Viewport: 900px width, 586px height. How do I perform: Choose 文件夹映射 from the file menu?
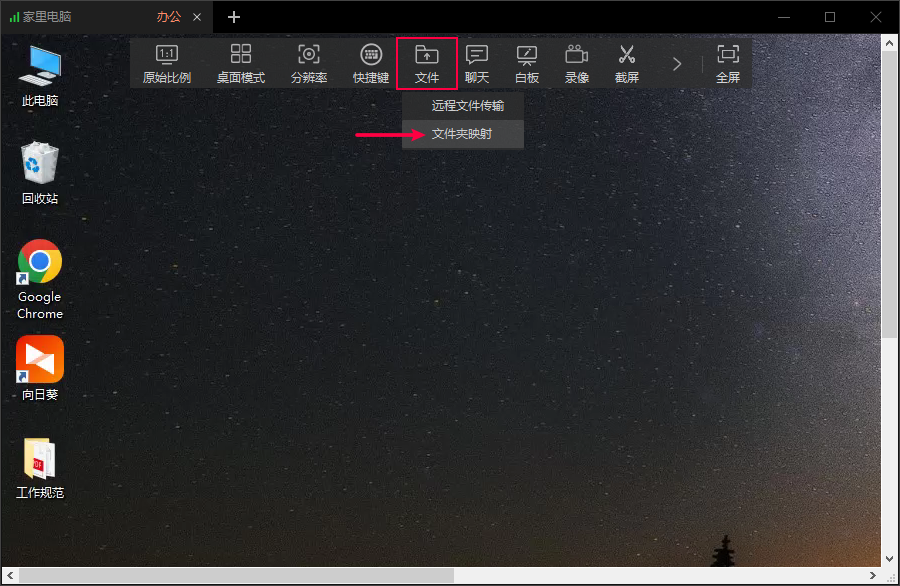click(462, 134)
